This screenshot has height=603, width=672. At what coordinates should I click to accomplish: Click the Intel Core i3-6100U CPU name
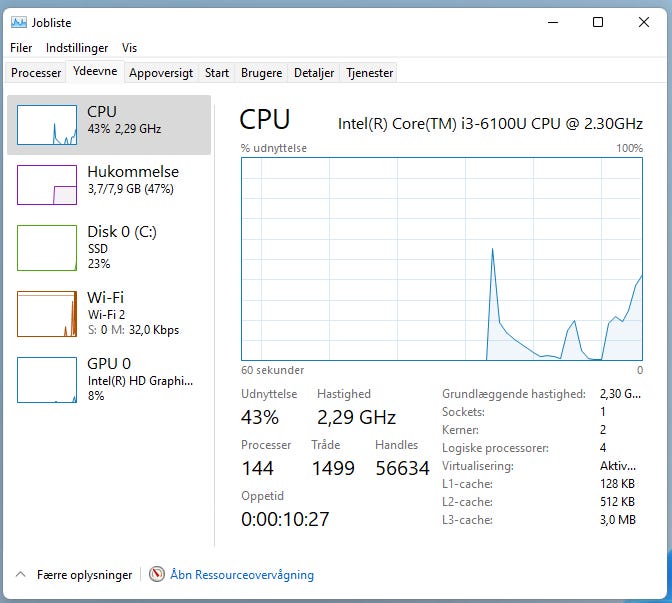(x=490, y=124)
